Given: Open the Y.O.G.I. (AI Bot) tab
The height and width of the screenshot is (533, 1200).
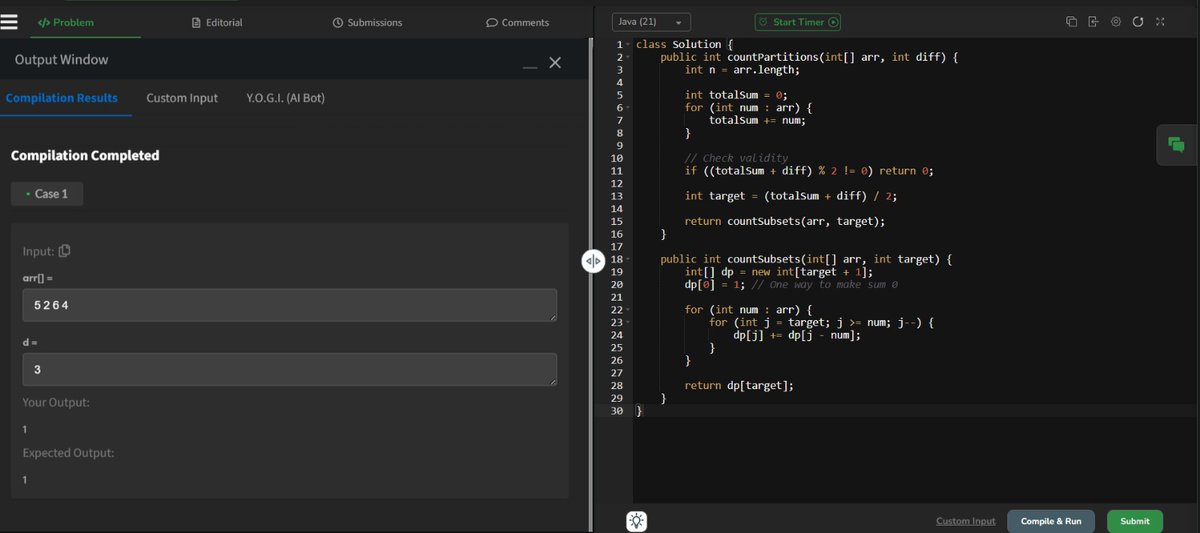Looking at the screenshot, I should [x=285, y=98].
